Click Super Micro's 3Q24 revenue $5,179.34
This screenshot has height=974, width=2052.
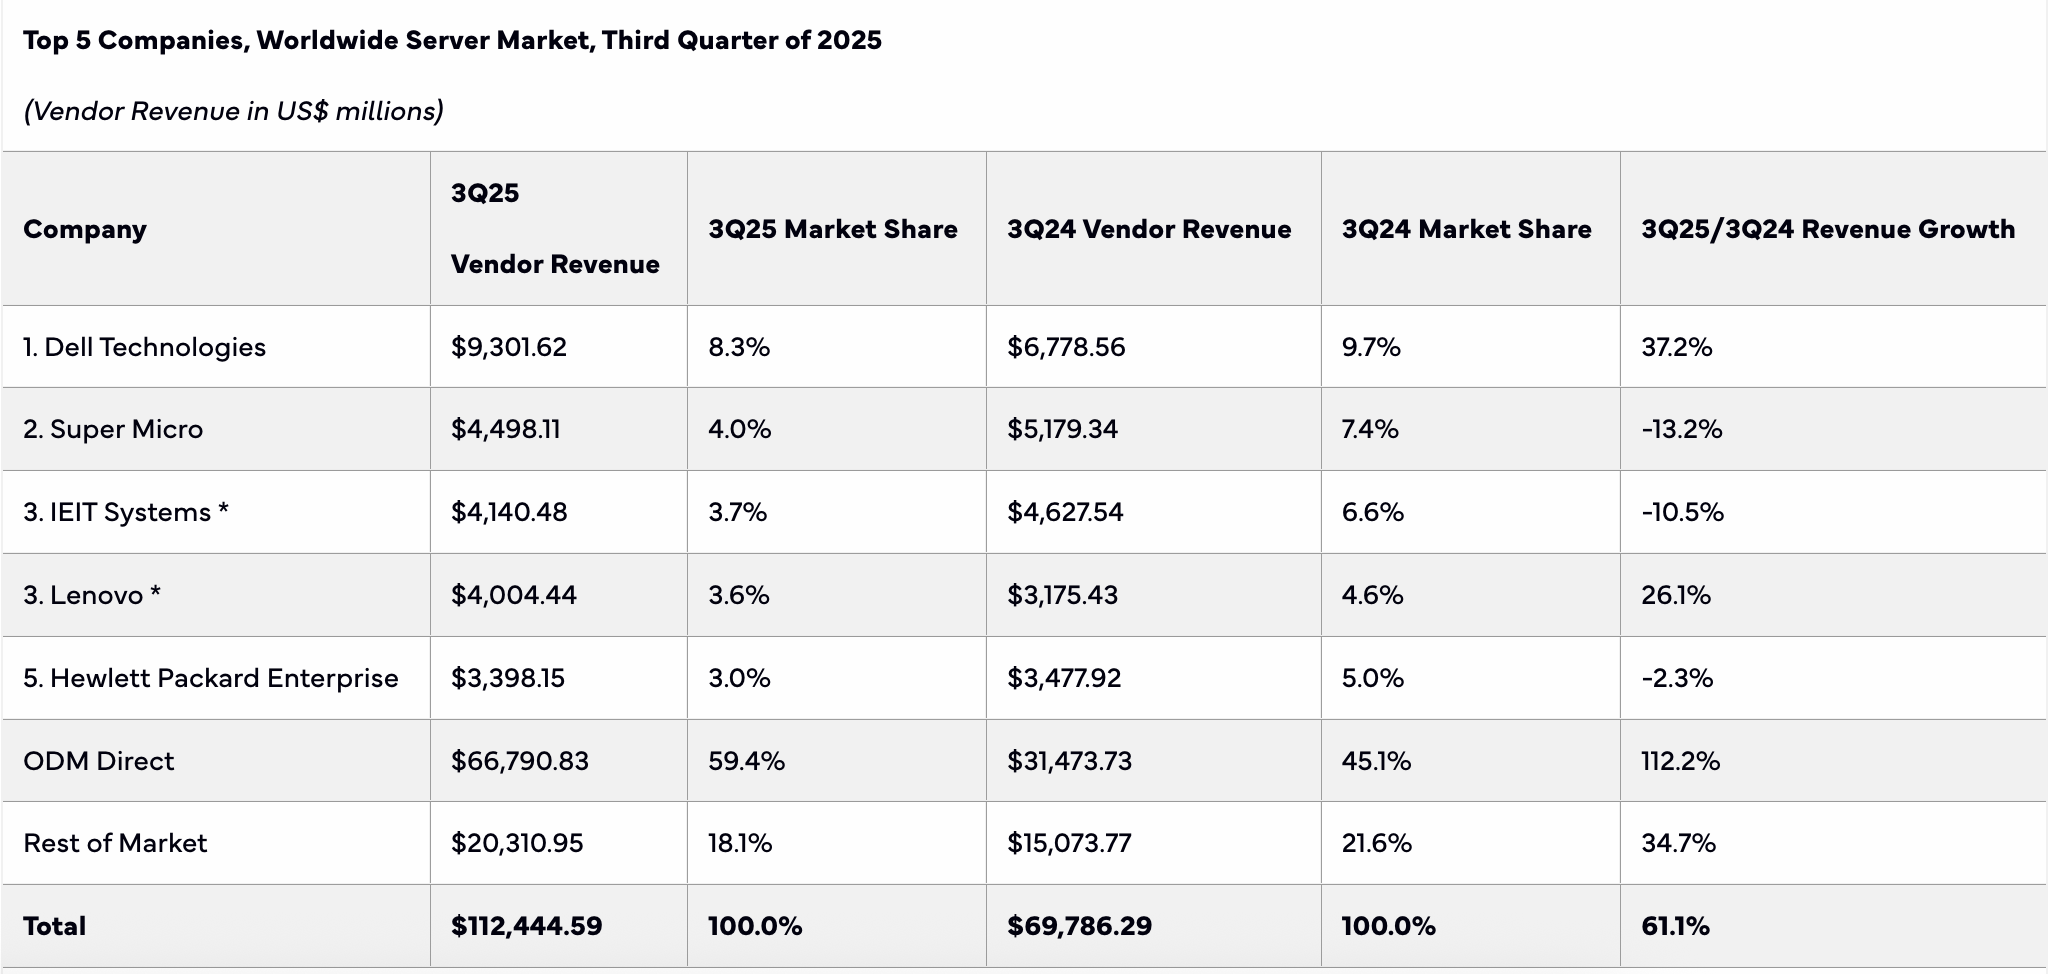click(1063, 429)
